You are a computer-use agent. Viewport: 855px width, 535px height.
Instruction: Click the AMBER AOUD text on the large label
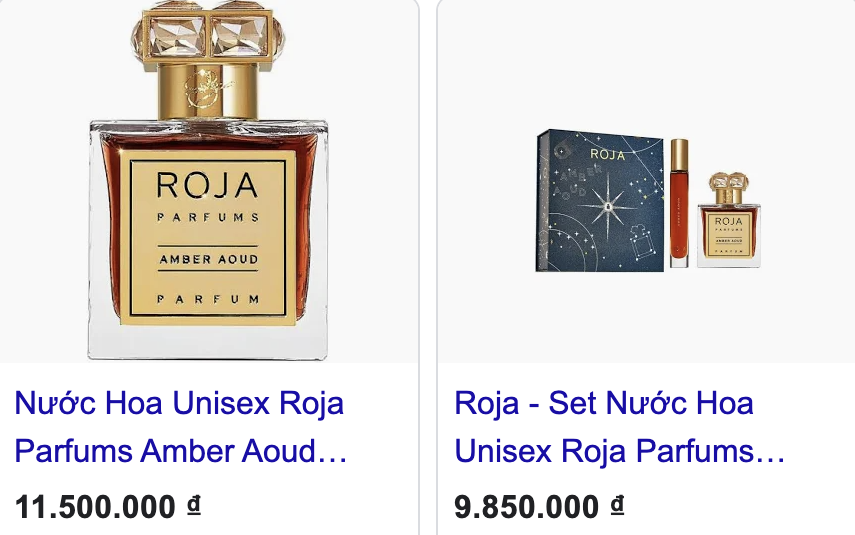pyautogui.click(x=208, y=260)
